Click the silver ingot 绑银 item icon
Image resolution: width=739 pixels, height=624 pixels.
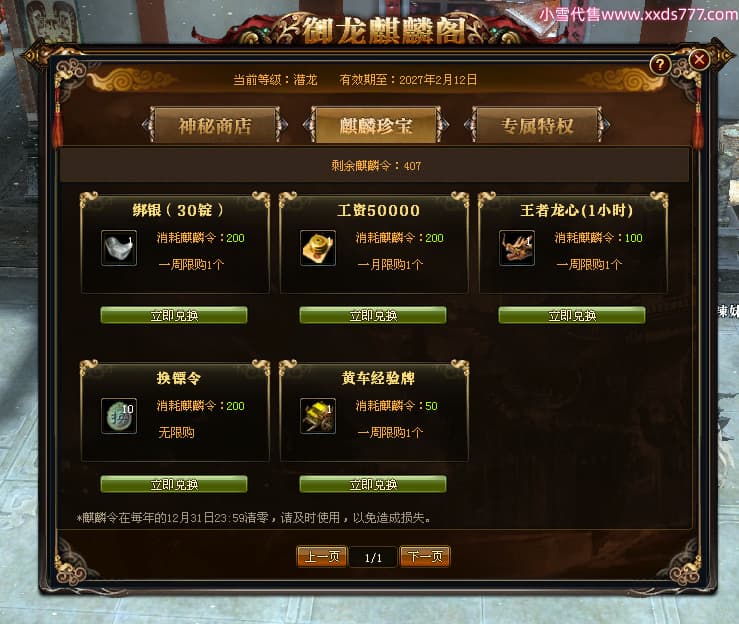[x=119, y=248]
